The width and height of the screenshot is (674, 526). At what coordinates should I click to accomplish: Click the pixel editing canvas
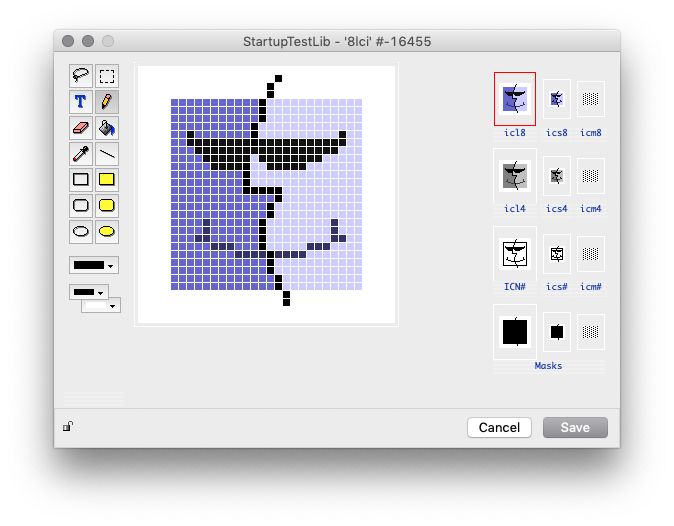(x=267, y=194)
